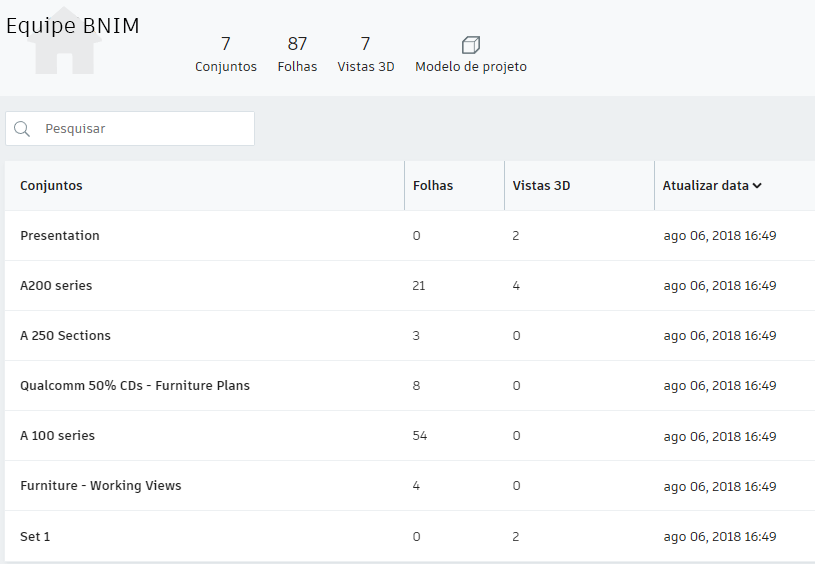Click the Equipe BNIM project title
The height and width of the screenshot is (564, 815).
pyautogui.click(x=73, y=26)
